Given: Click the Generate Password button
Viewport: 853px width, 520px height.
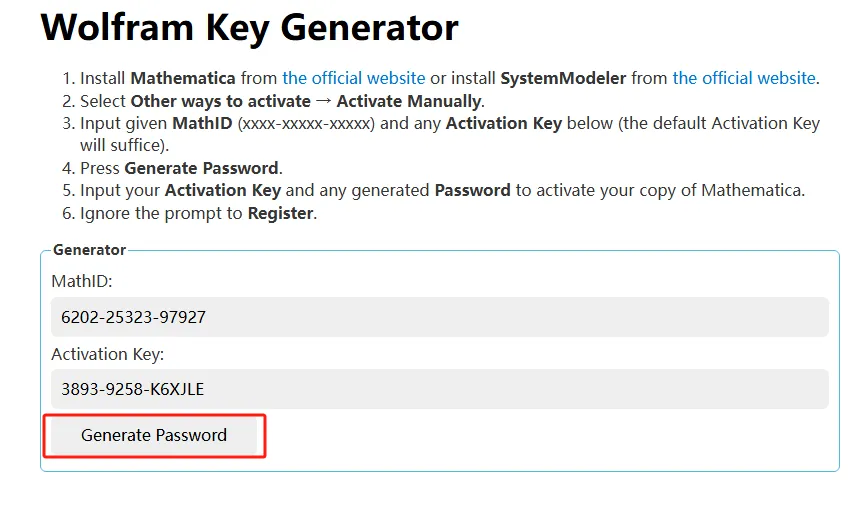Looking at the screenshot, I should pyautogui.click(x=154, y=436).
